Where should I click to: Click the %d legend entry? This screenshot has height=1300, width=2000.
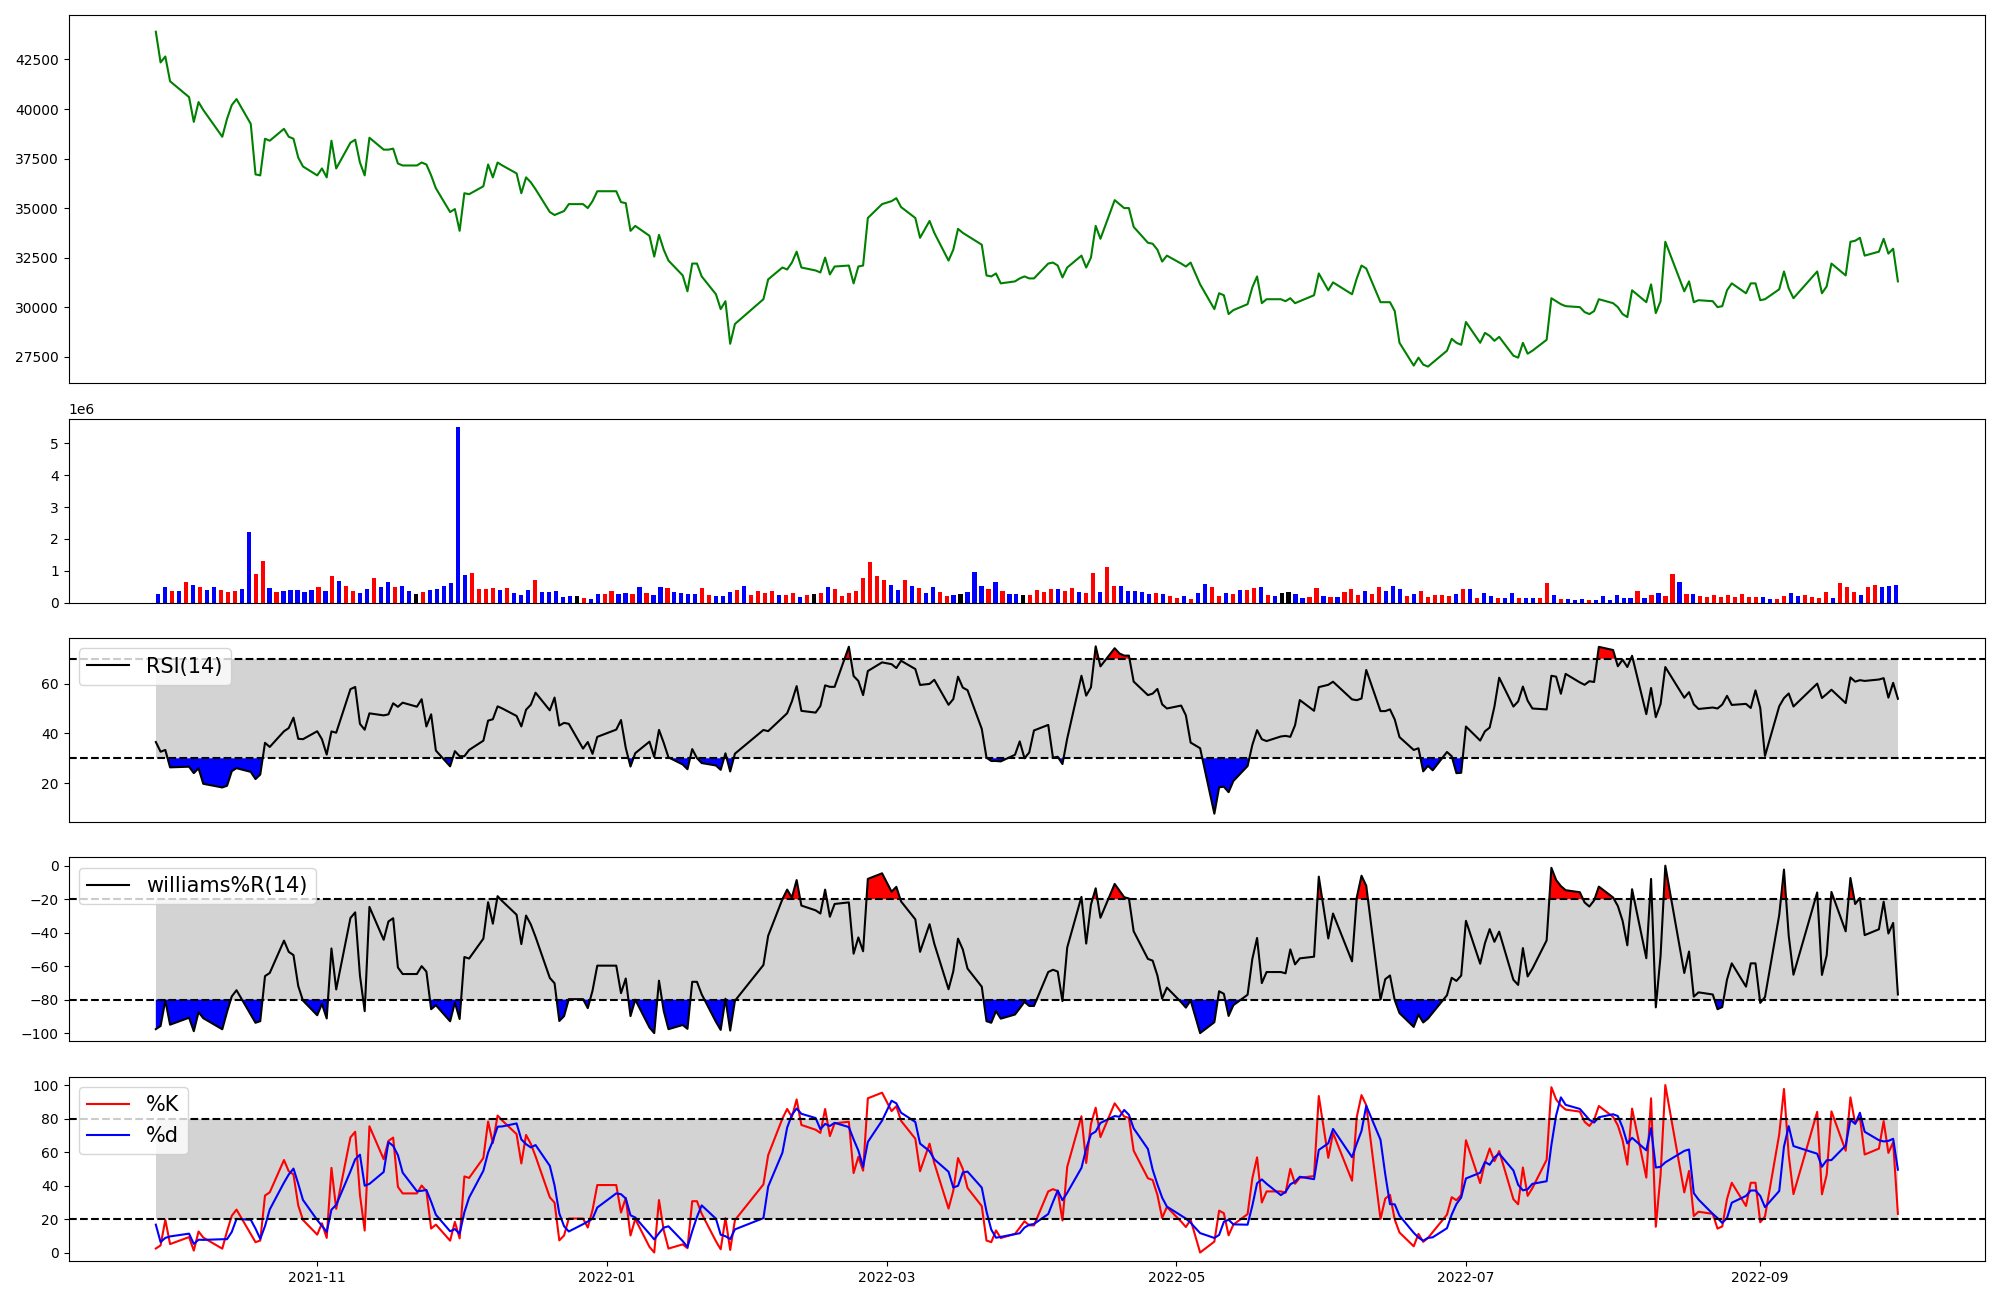[162, 1135]
